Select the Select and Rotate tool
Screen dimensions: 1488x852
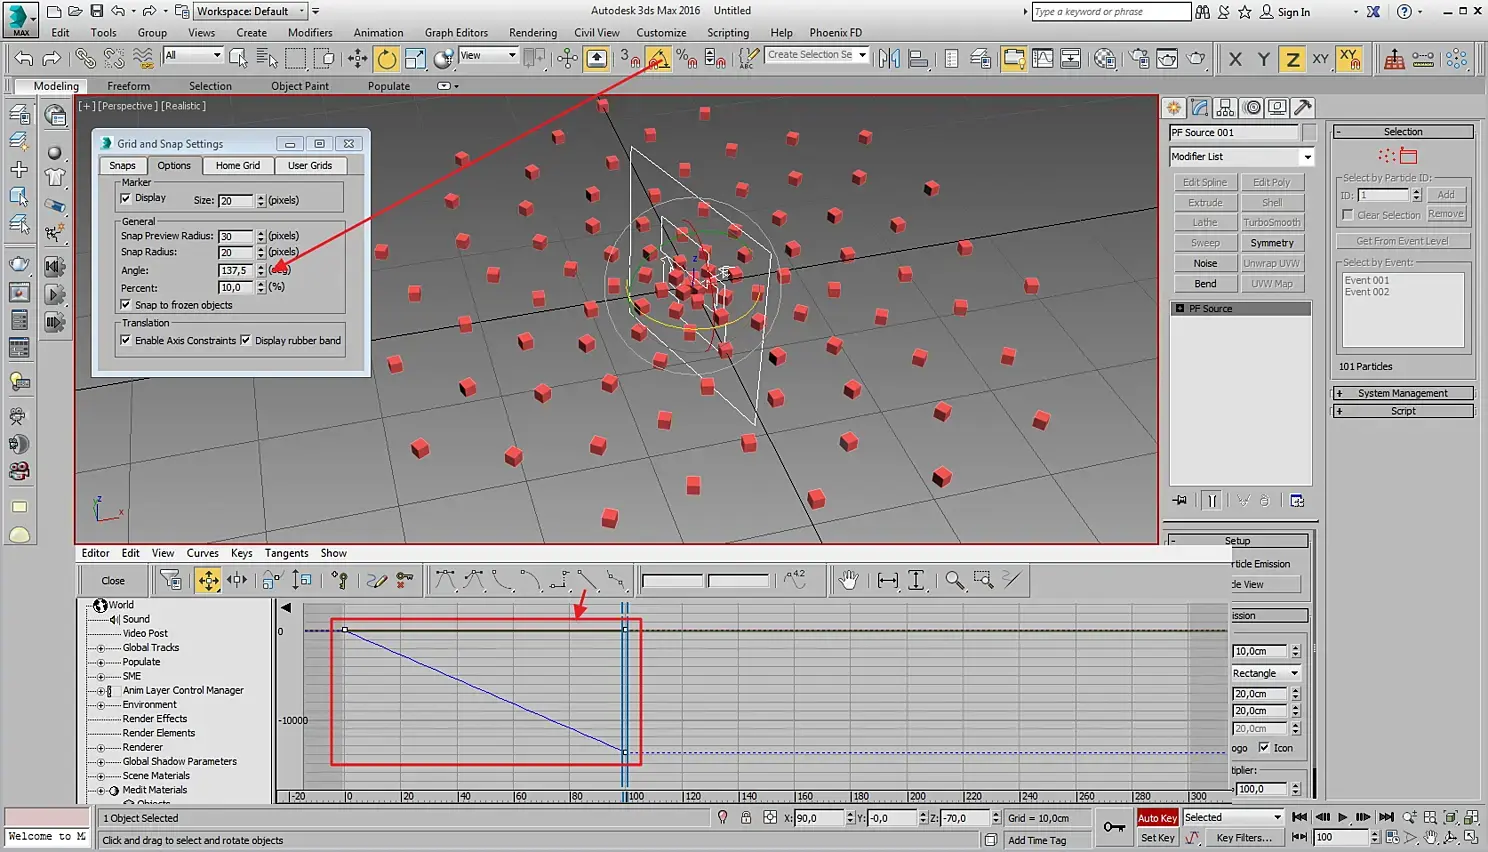[386, 59]
